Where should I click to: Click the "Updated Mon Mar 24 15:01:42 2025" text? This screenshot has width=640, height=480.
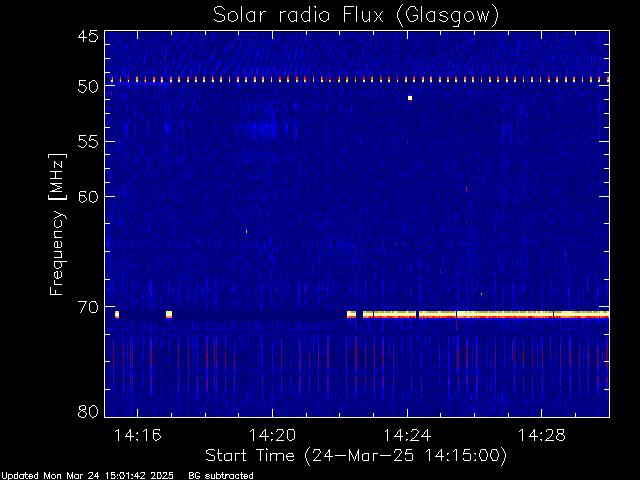pos(87,476)
